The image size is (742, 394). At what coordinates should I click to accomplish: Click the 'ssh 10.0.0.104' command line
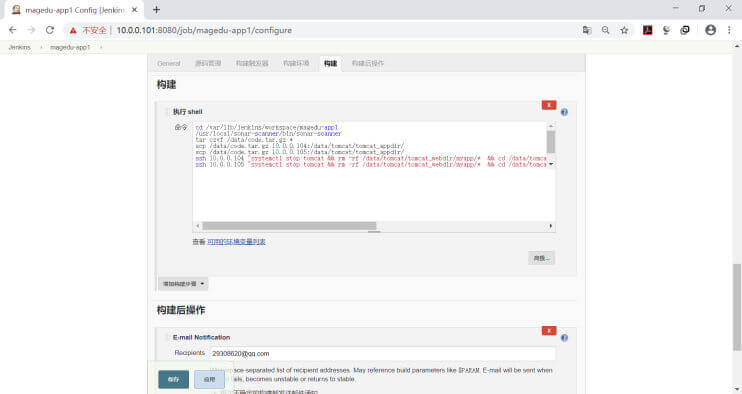point(371,158)
